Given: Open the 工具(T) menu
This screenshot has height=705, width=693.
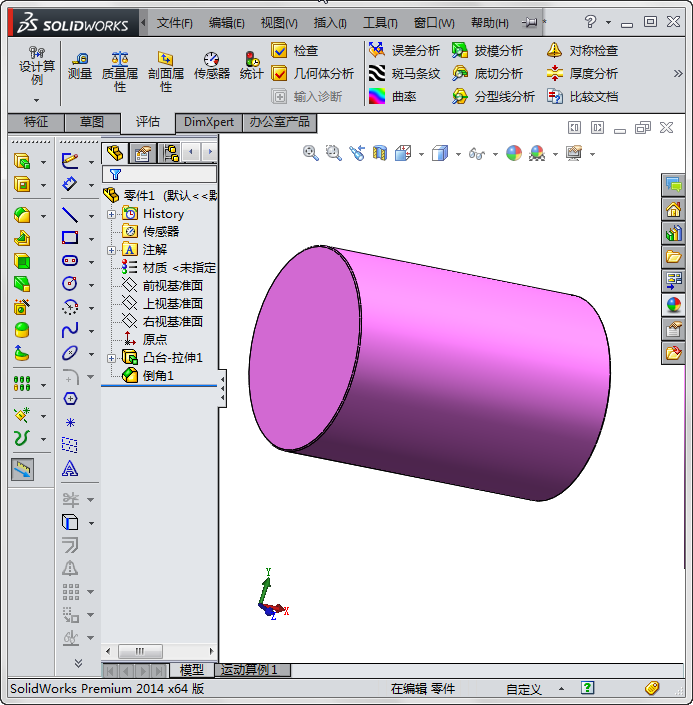Looking at the screenshot, I should pyautogui.click(x=379, y=22).
